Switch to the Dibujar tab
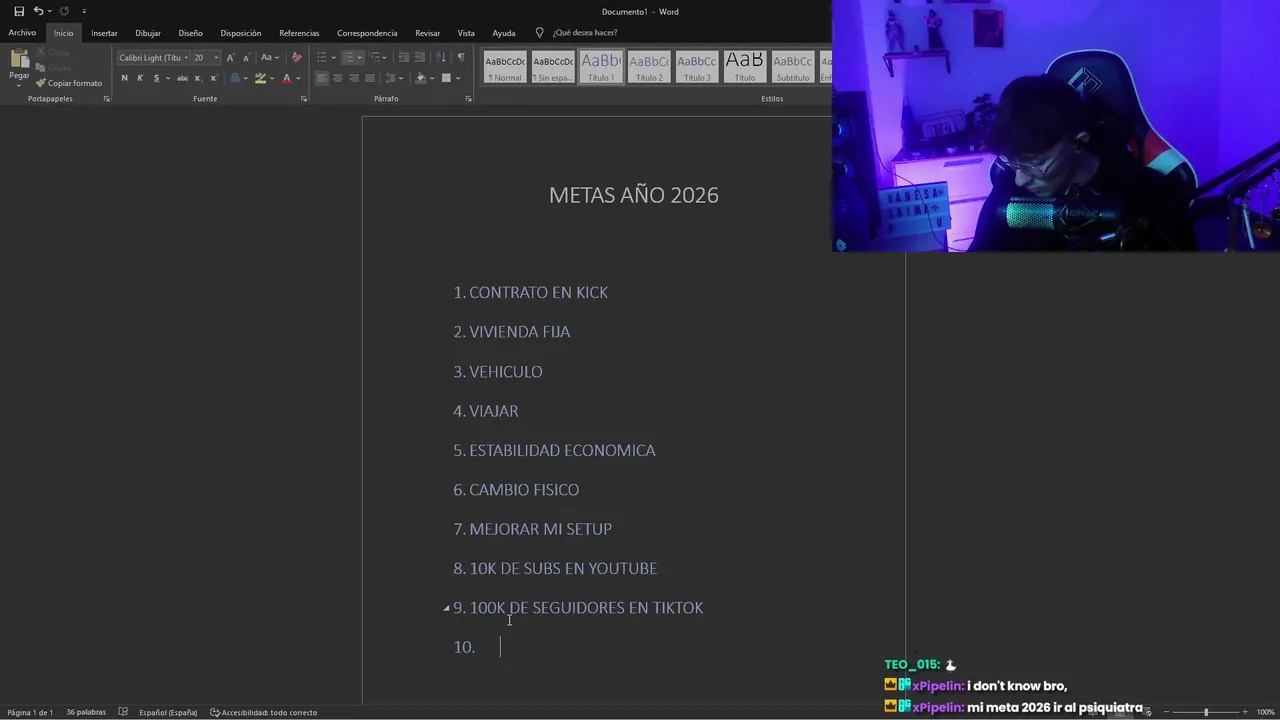1280x720 pixels. tap(148, 33)
